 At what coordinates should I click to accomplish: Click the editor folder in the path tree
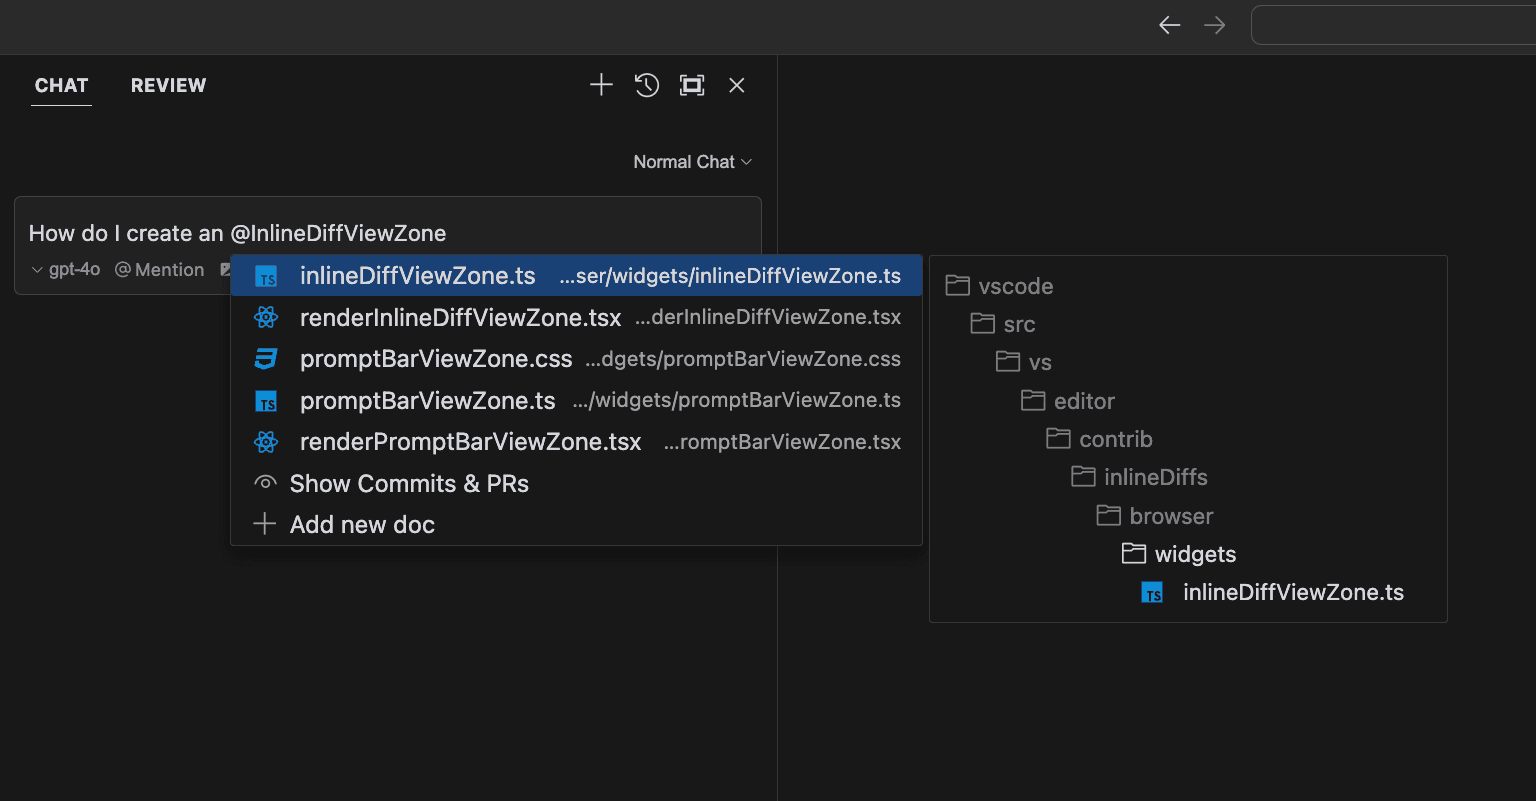pyautogui.click(x=1068, y=401)
